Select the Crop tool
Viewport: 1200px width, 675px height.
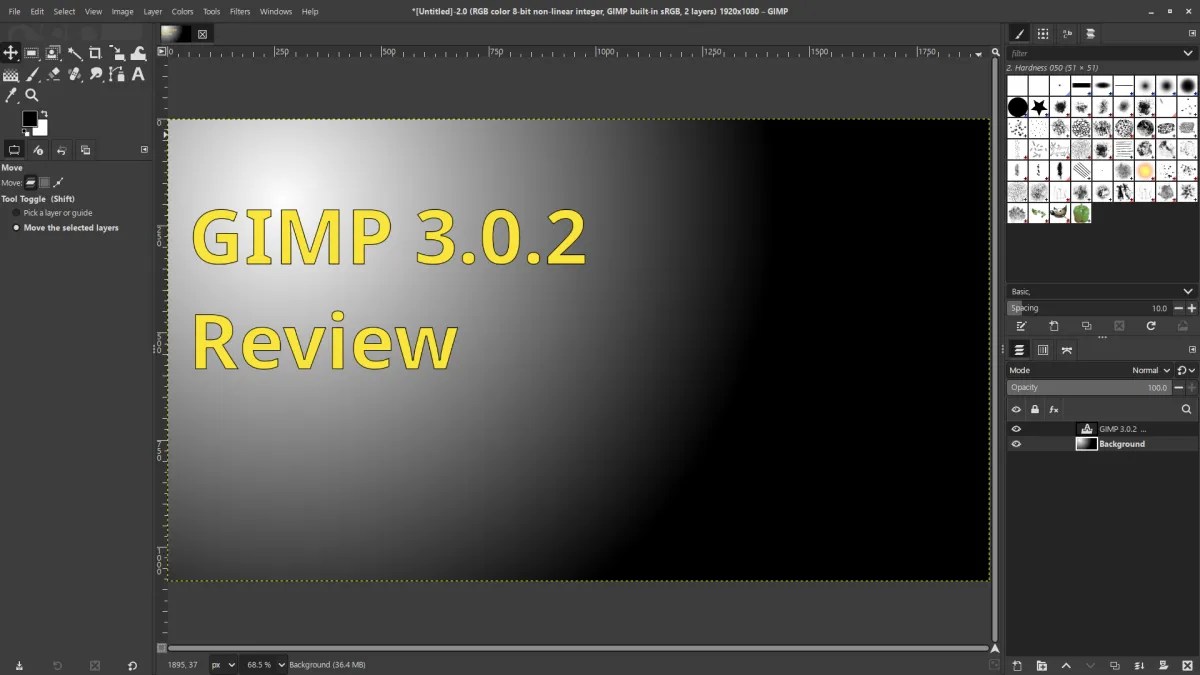96,53
